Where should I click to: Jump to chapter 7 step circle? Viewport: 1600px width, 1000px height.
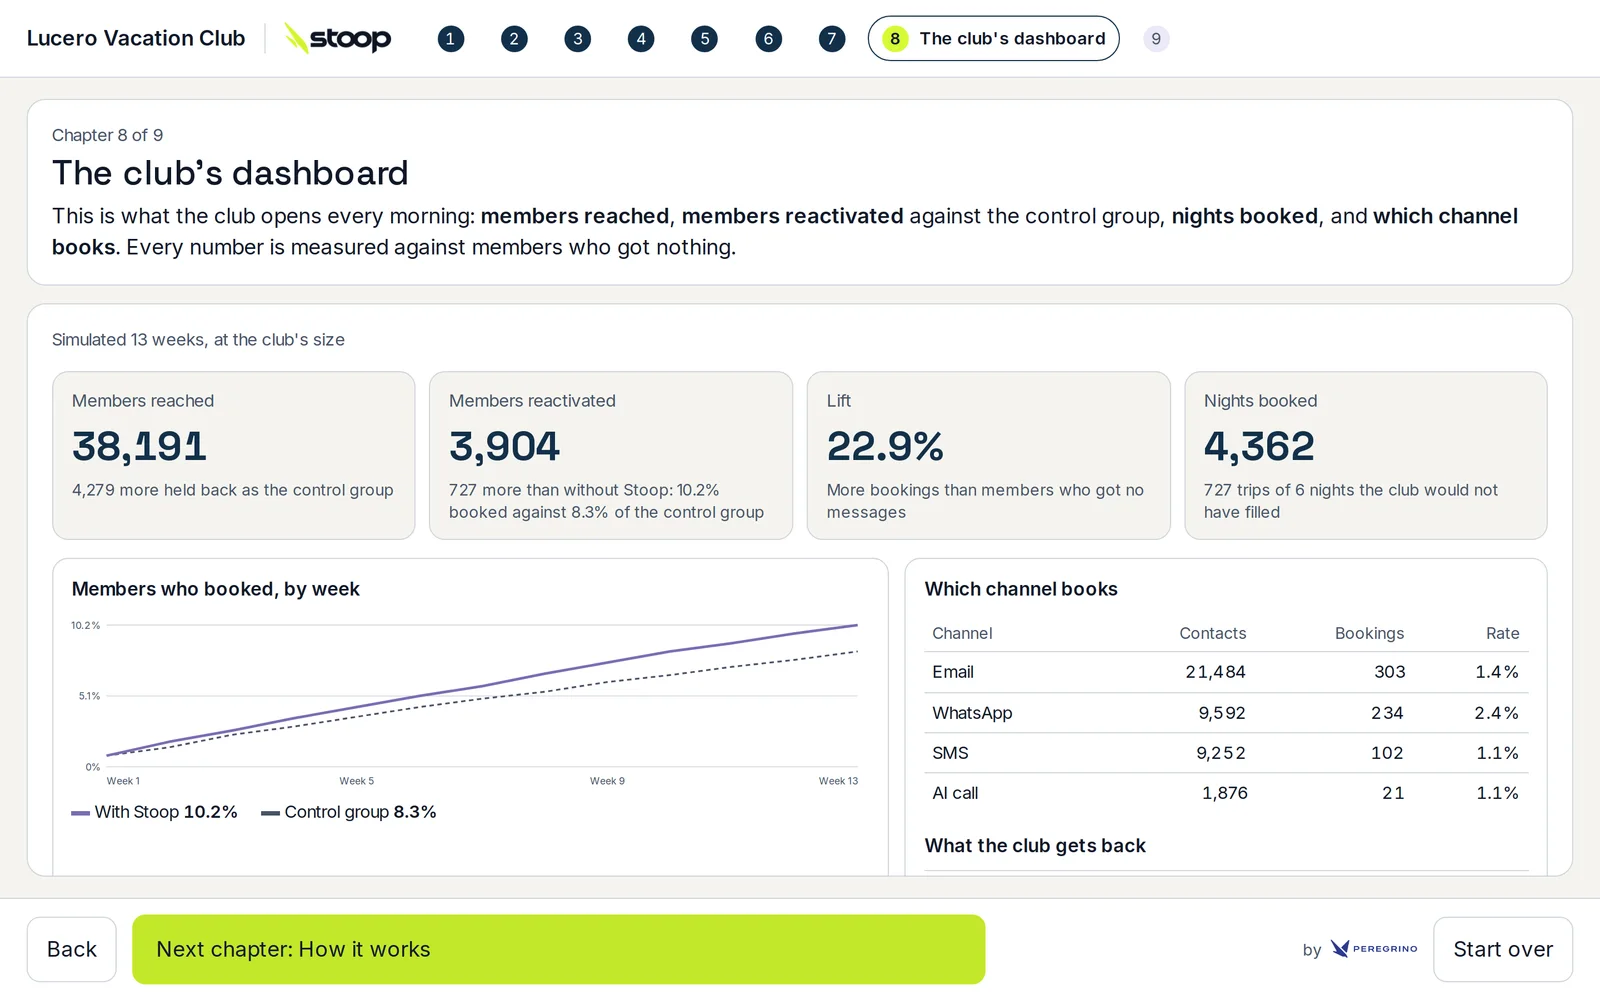tap(831, 39)
